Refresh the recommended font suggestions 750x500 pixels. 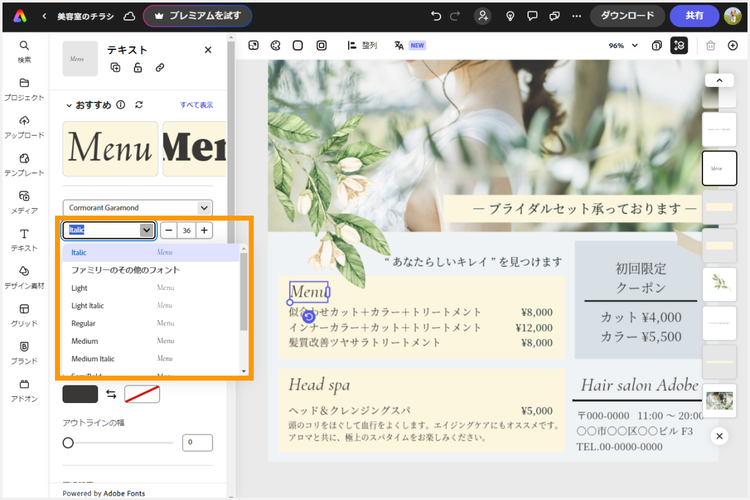pos(139,105)
